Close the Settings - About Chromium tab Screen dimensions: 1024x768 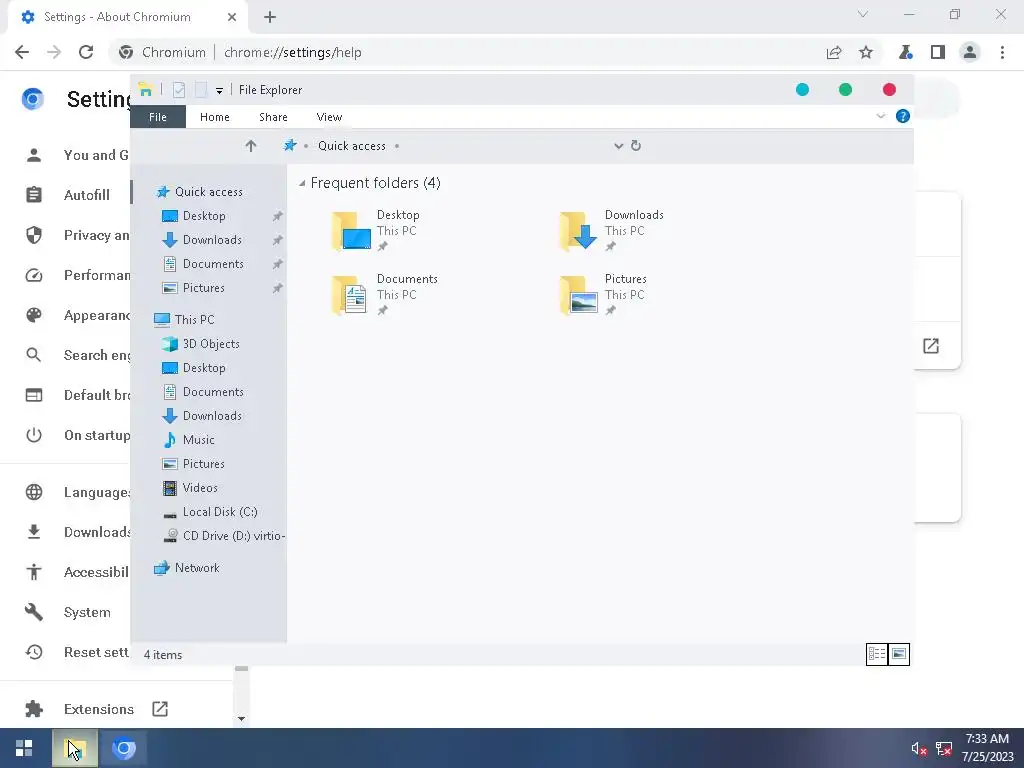pos(232,17)
